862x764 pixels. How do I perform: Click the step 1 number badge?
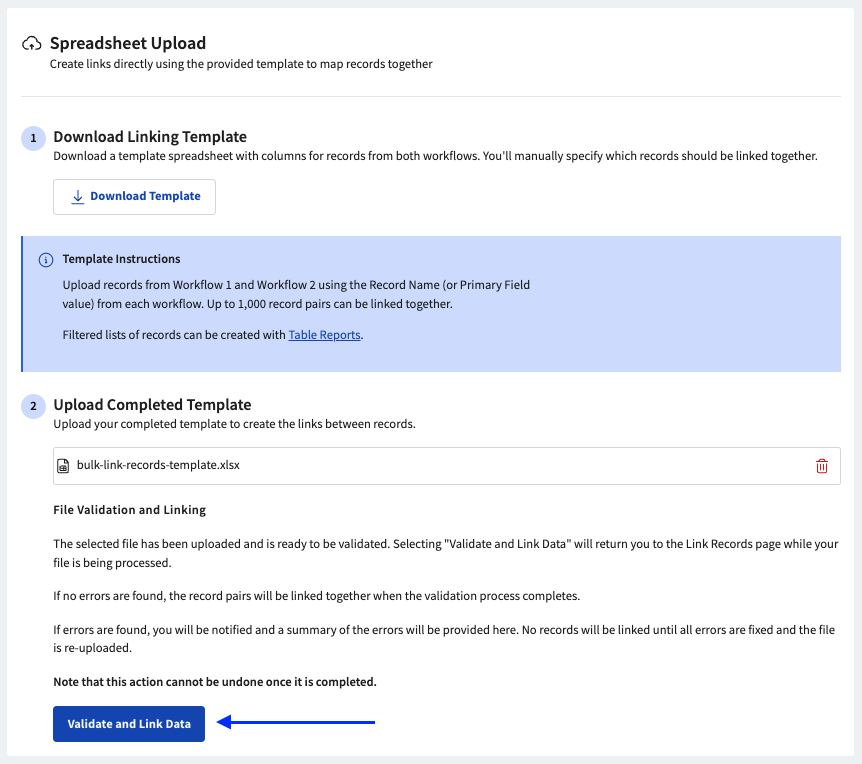33,138
